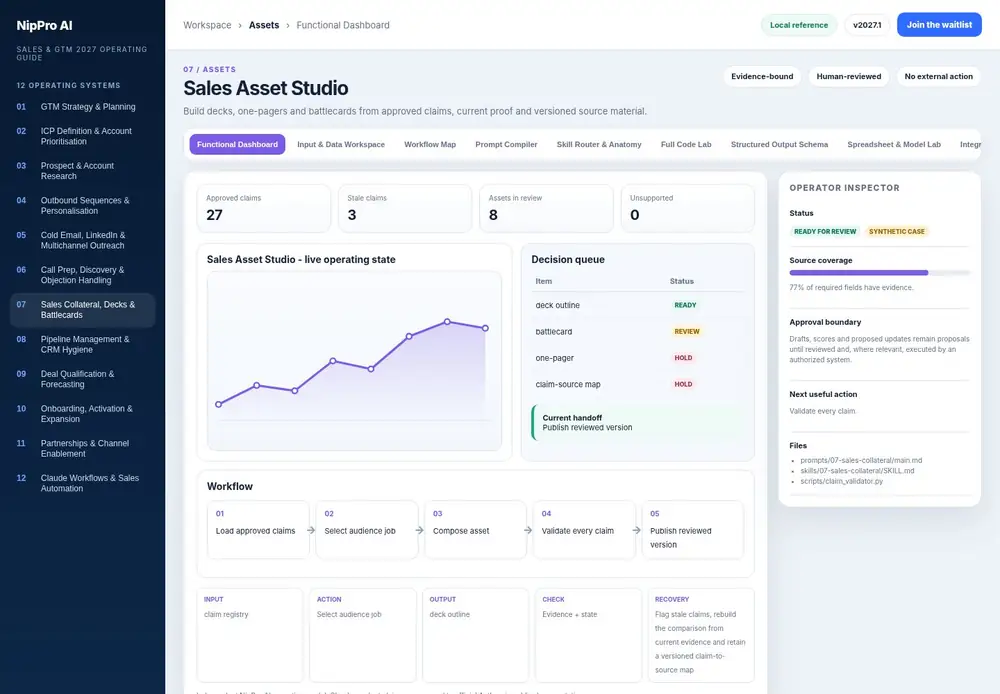Select workflow step 04 Validate every claim

coord(584,529)
